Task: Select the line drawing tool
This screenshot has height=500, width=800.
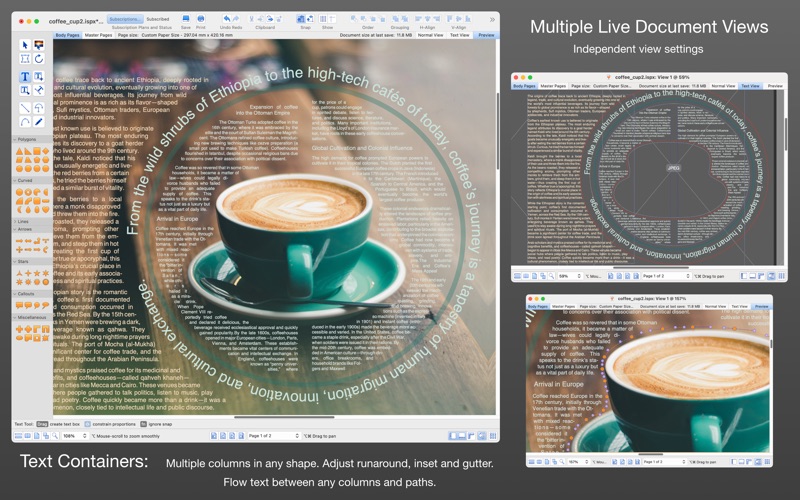Action: click(x=24, y=108)
